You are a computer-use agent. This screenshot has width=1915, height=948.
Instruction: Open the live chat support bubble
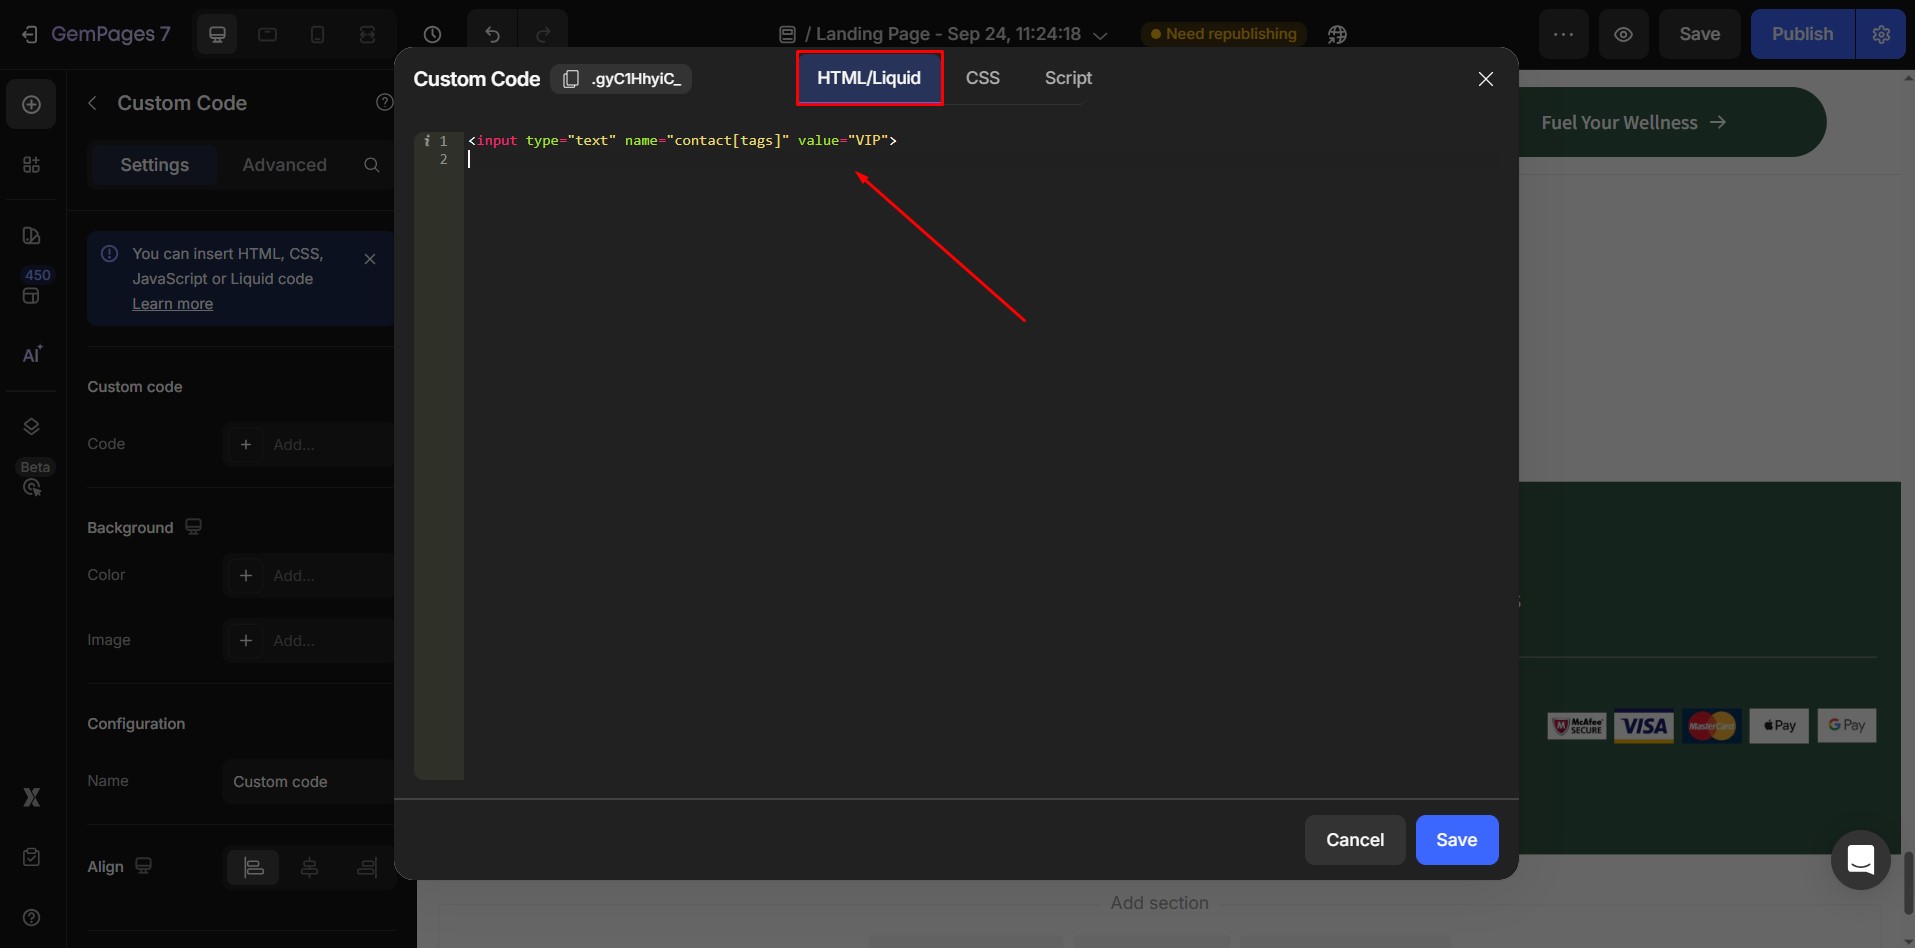click(1860, 859)
